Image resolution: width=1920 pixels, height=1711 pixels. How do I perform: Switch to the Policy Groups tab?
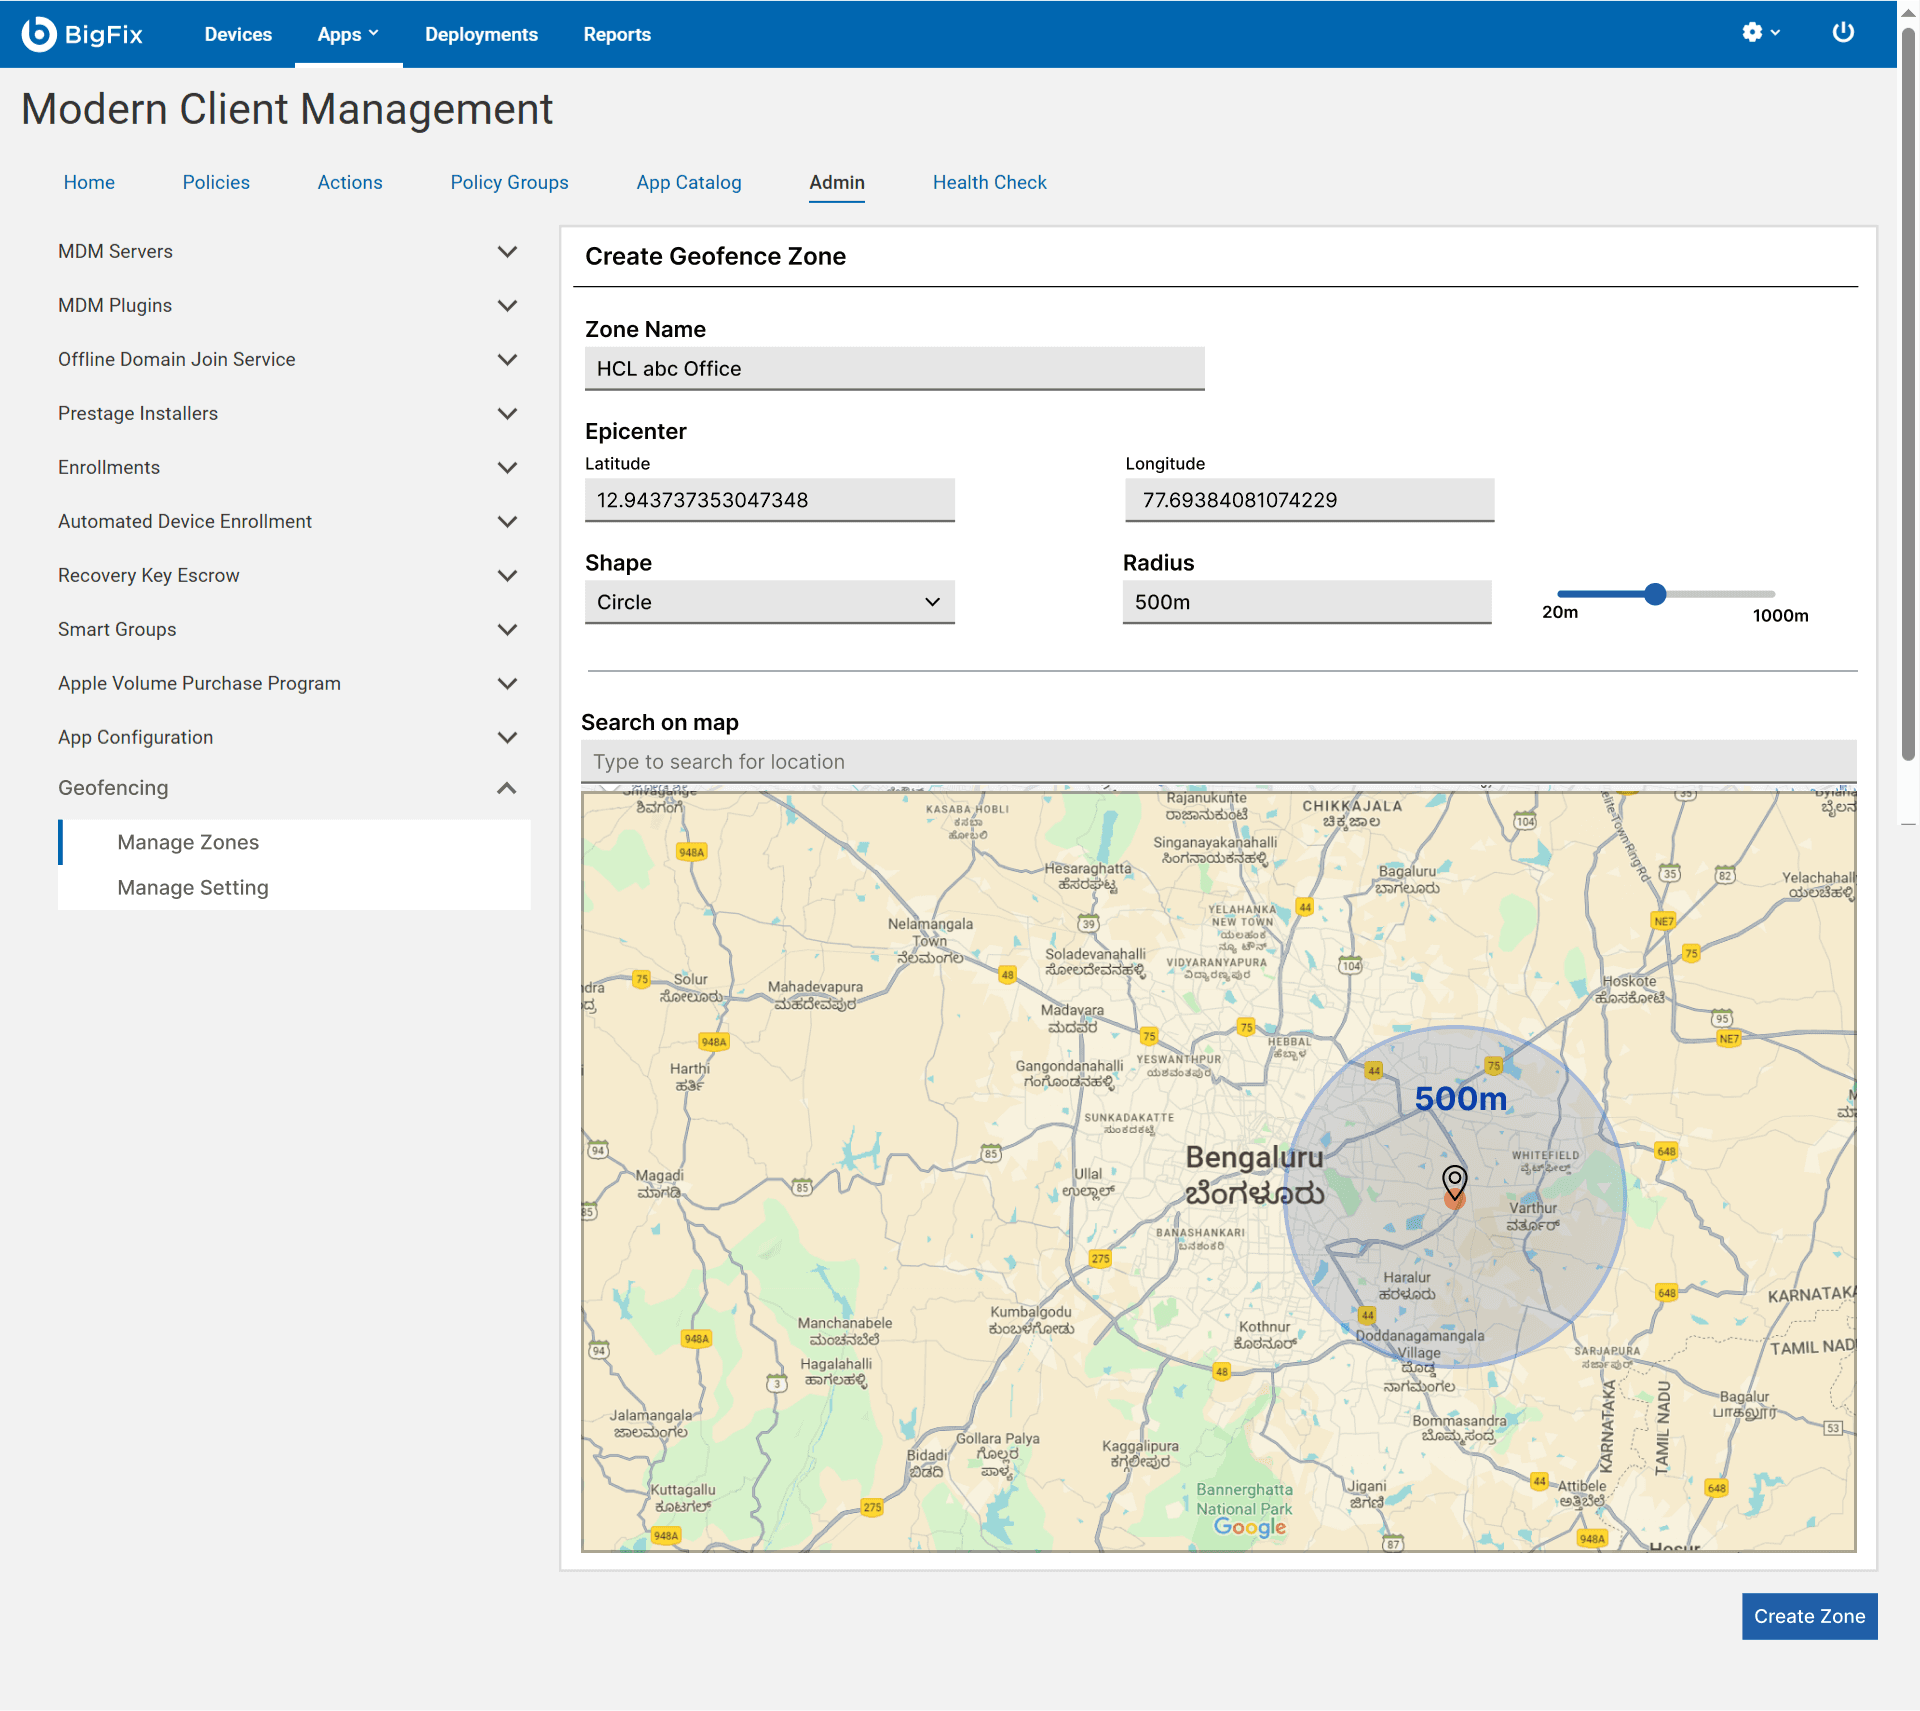509,182
